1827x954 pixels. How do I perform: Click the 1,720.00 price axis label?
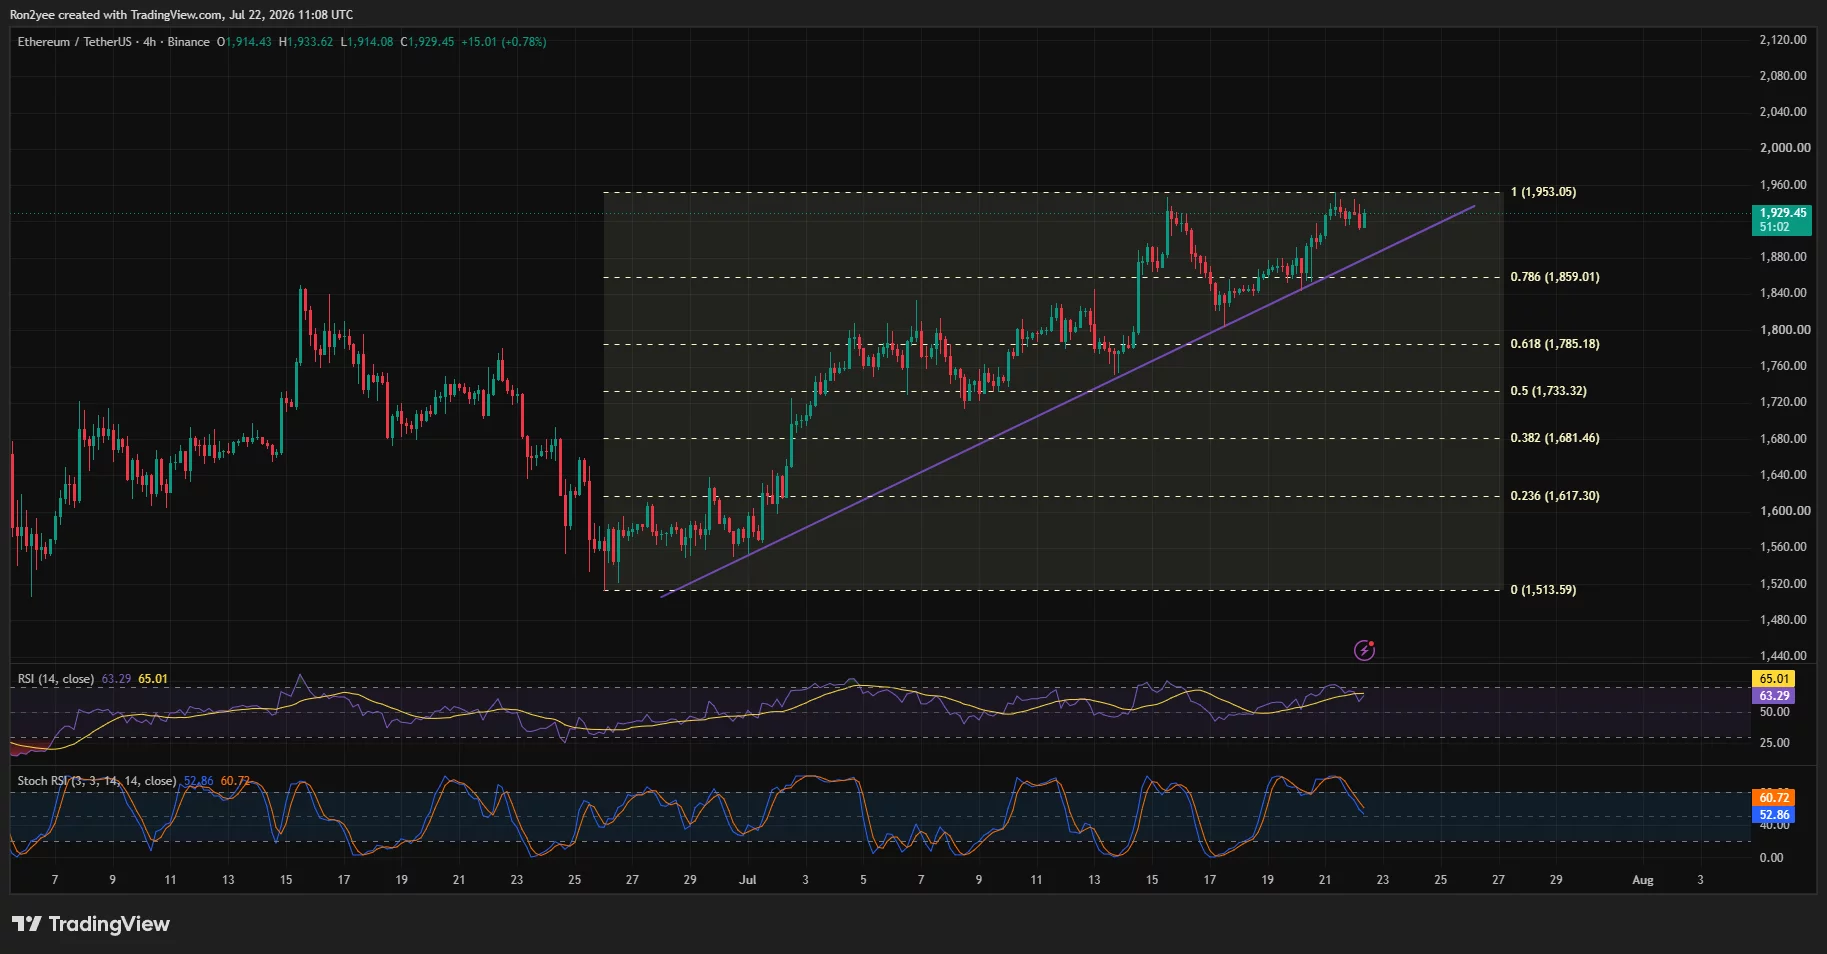click(x=1783, y=402)
